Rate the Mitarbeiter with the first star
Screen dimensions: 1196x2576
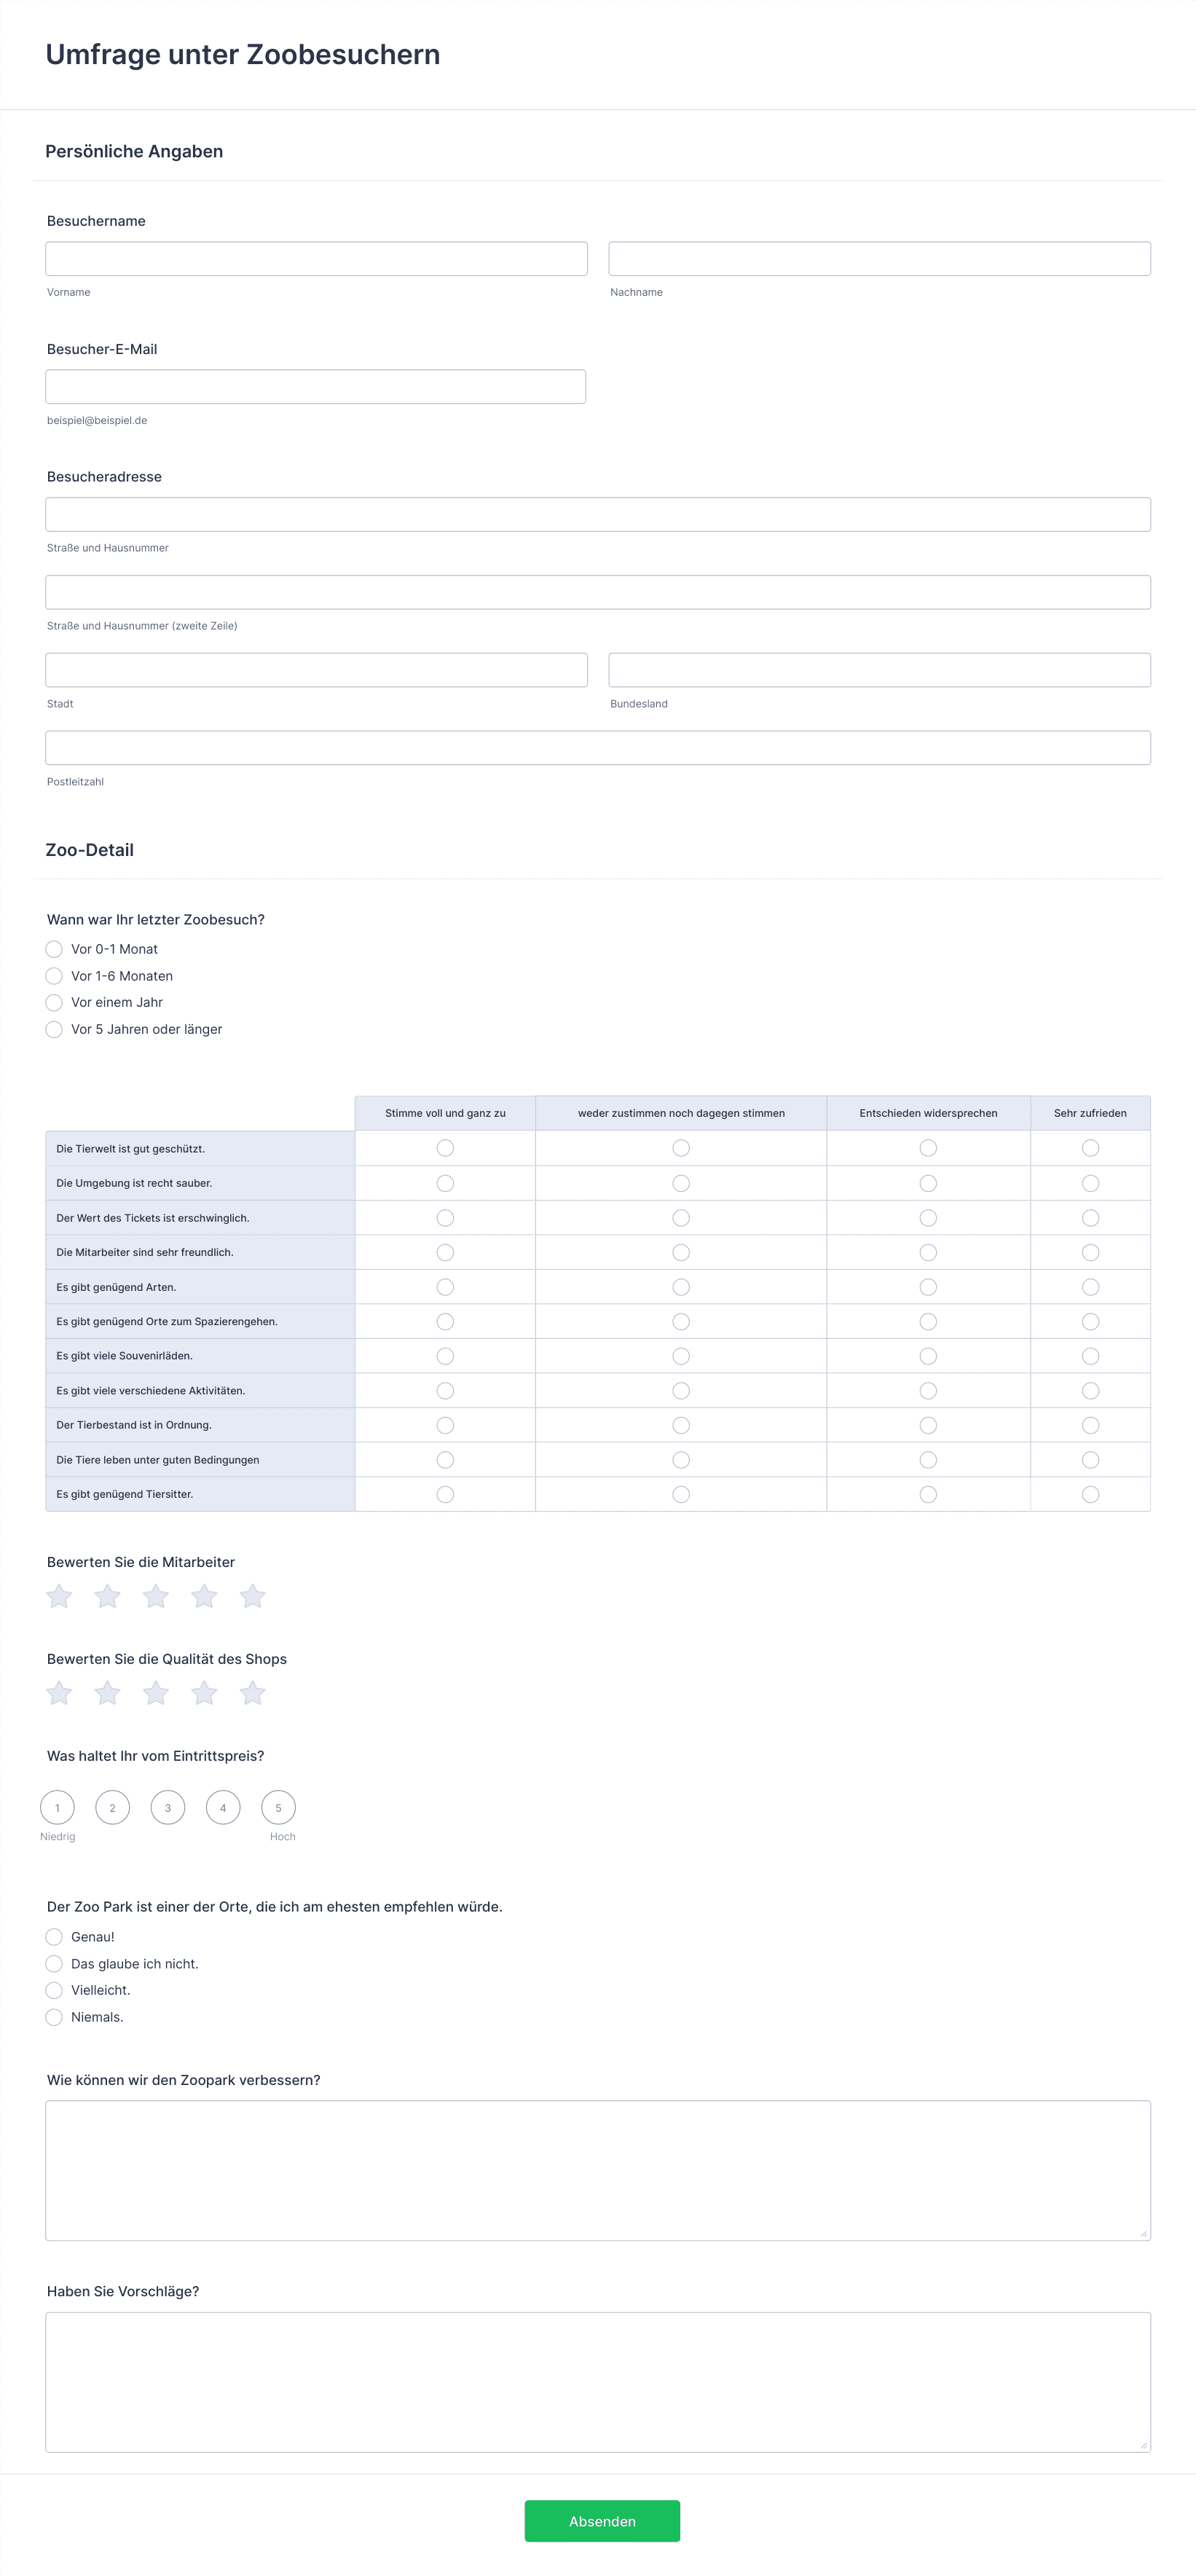point(59,1596)
